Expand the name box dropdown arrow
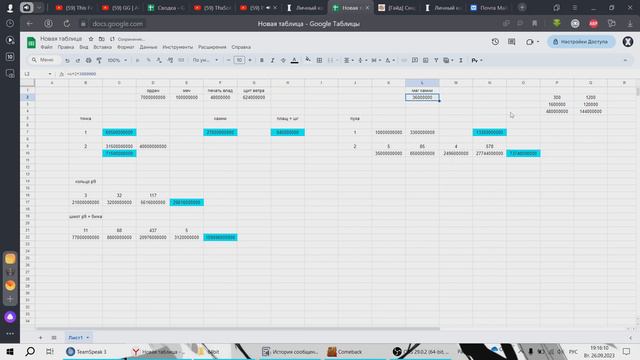This screenshot has height=360, width=640. click(x=50, y=74)
